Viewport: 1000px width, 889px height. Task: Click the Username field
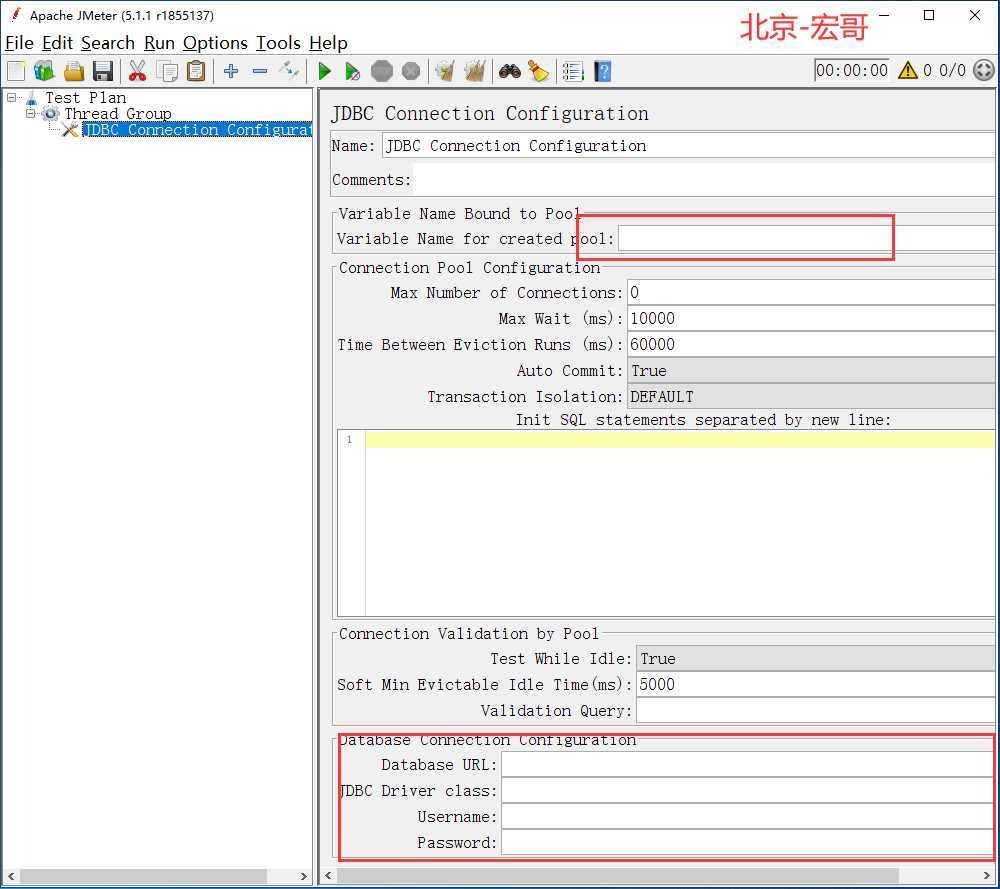click(x=747, y=817)
